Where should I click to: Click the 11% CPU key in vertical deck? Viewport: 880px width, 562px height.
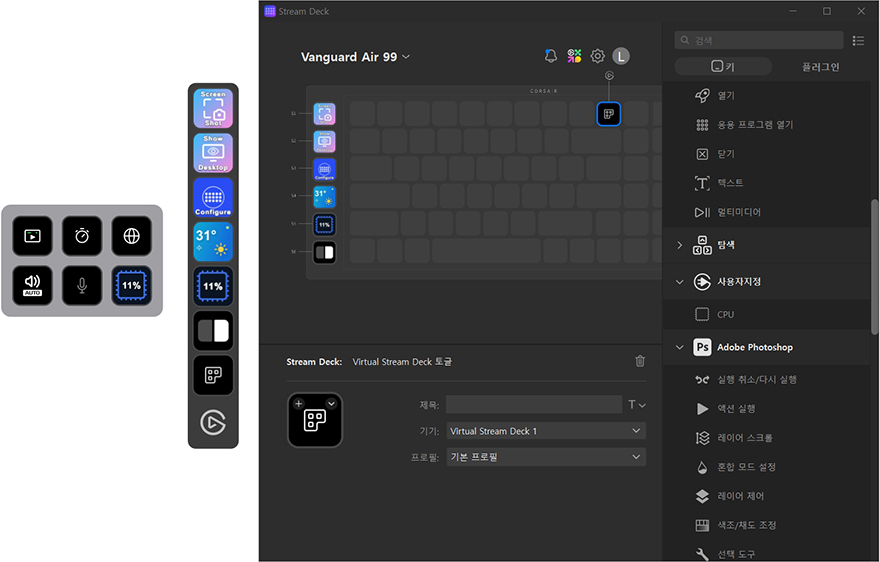(213, 286)
